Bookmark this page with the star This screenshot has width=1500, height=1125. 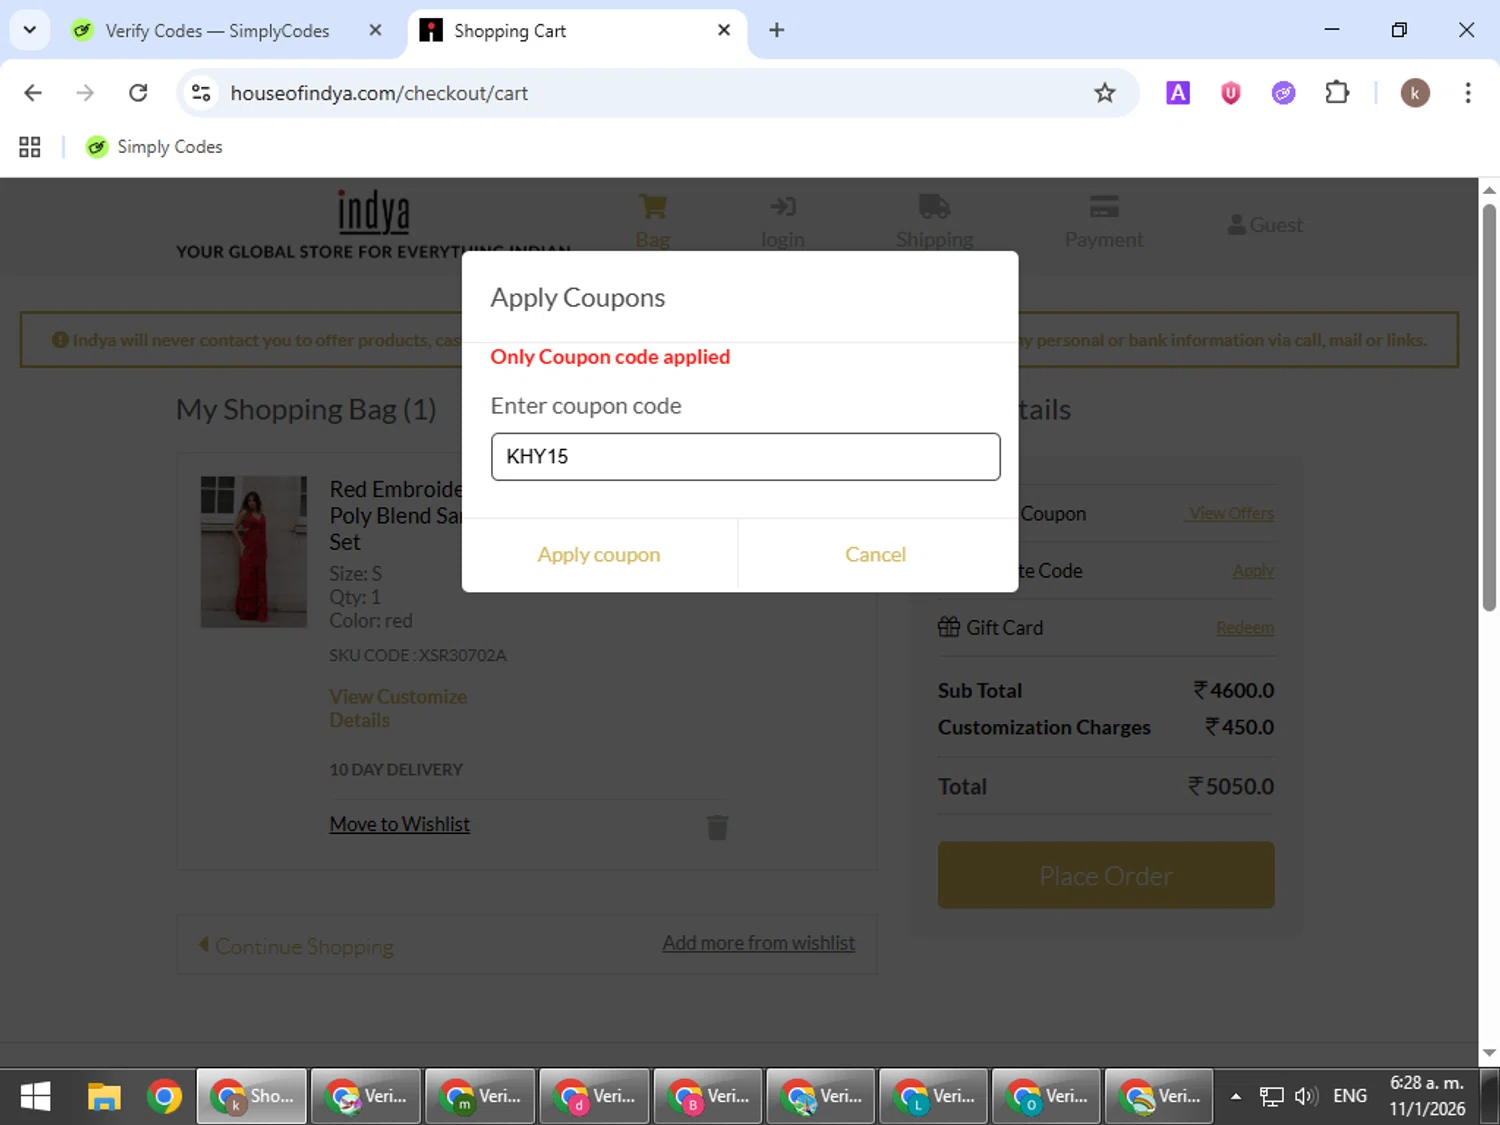coord(1104,93)
